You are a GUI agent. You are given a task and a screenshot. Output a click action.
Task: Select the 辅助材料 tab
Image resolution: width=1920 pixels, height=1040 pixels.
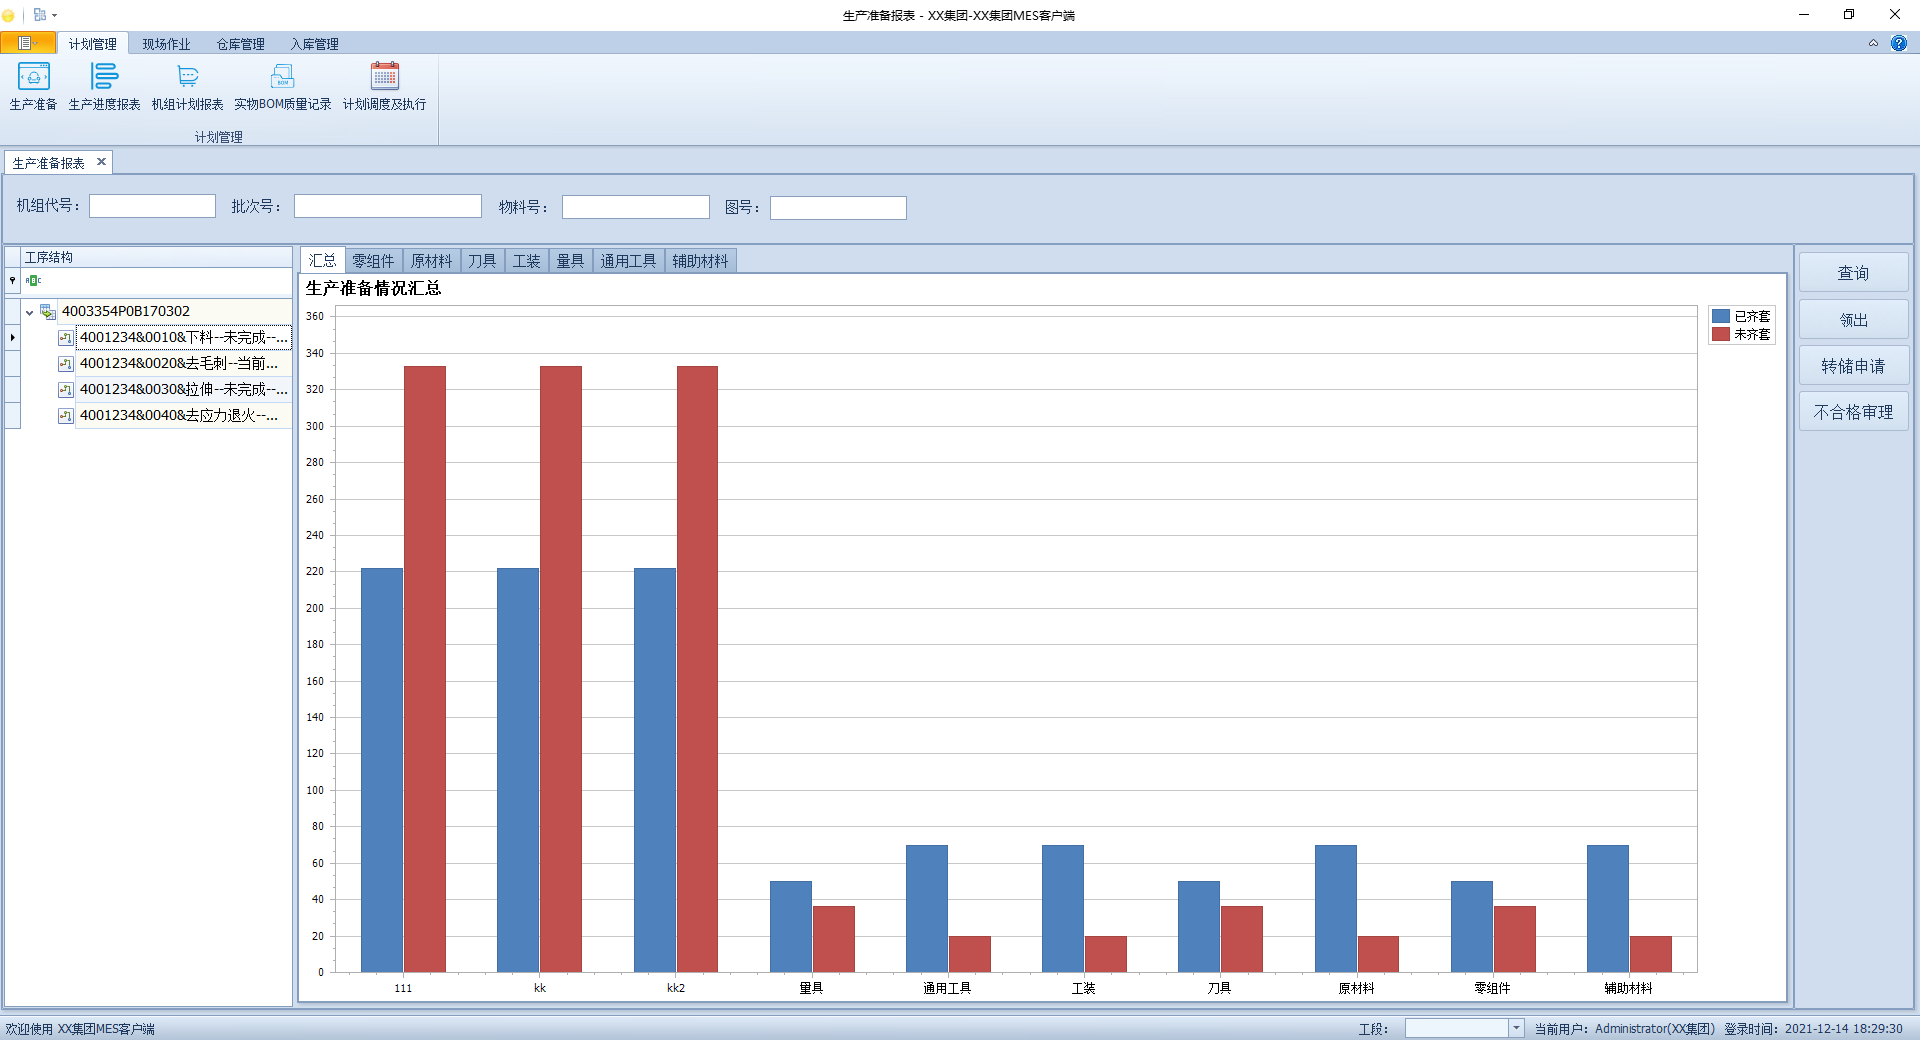point(700,261)
